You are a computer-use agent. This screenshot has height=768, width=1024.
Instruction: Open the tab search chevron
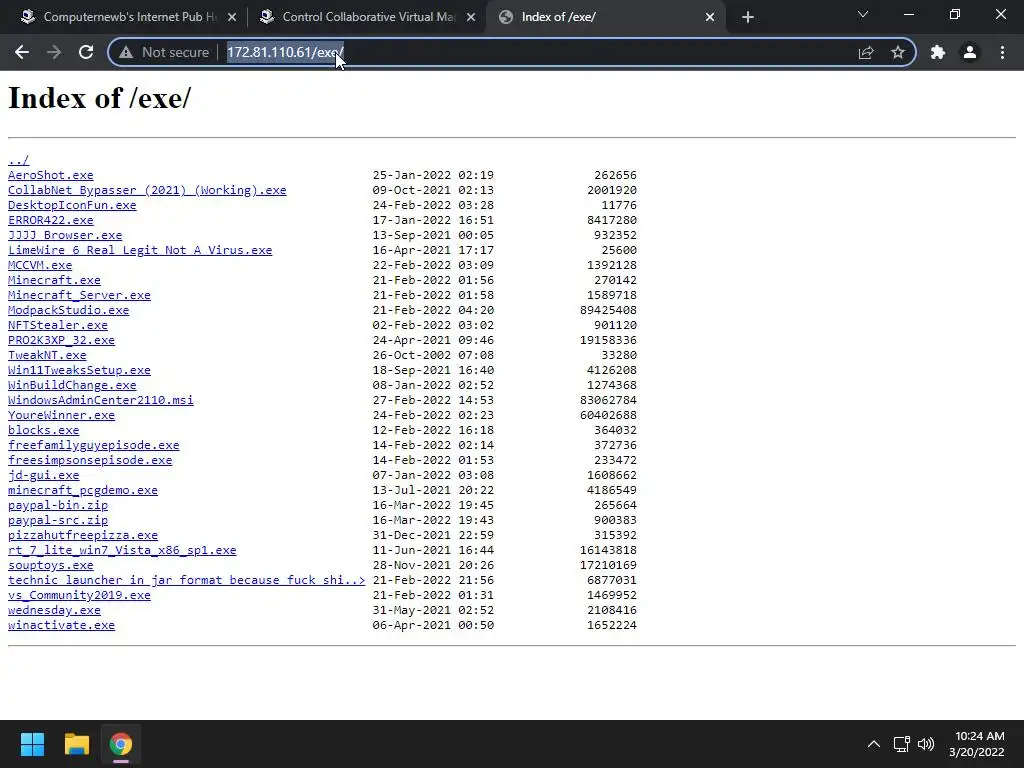863,14
